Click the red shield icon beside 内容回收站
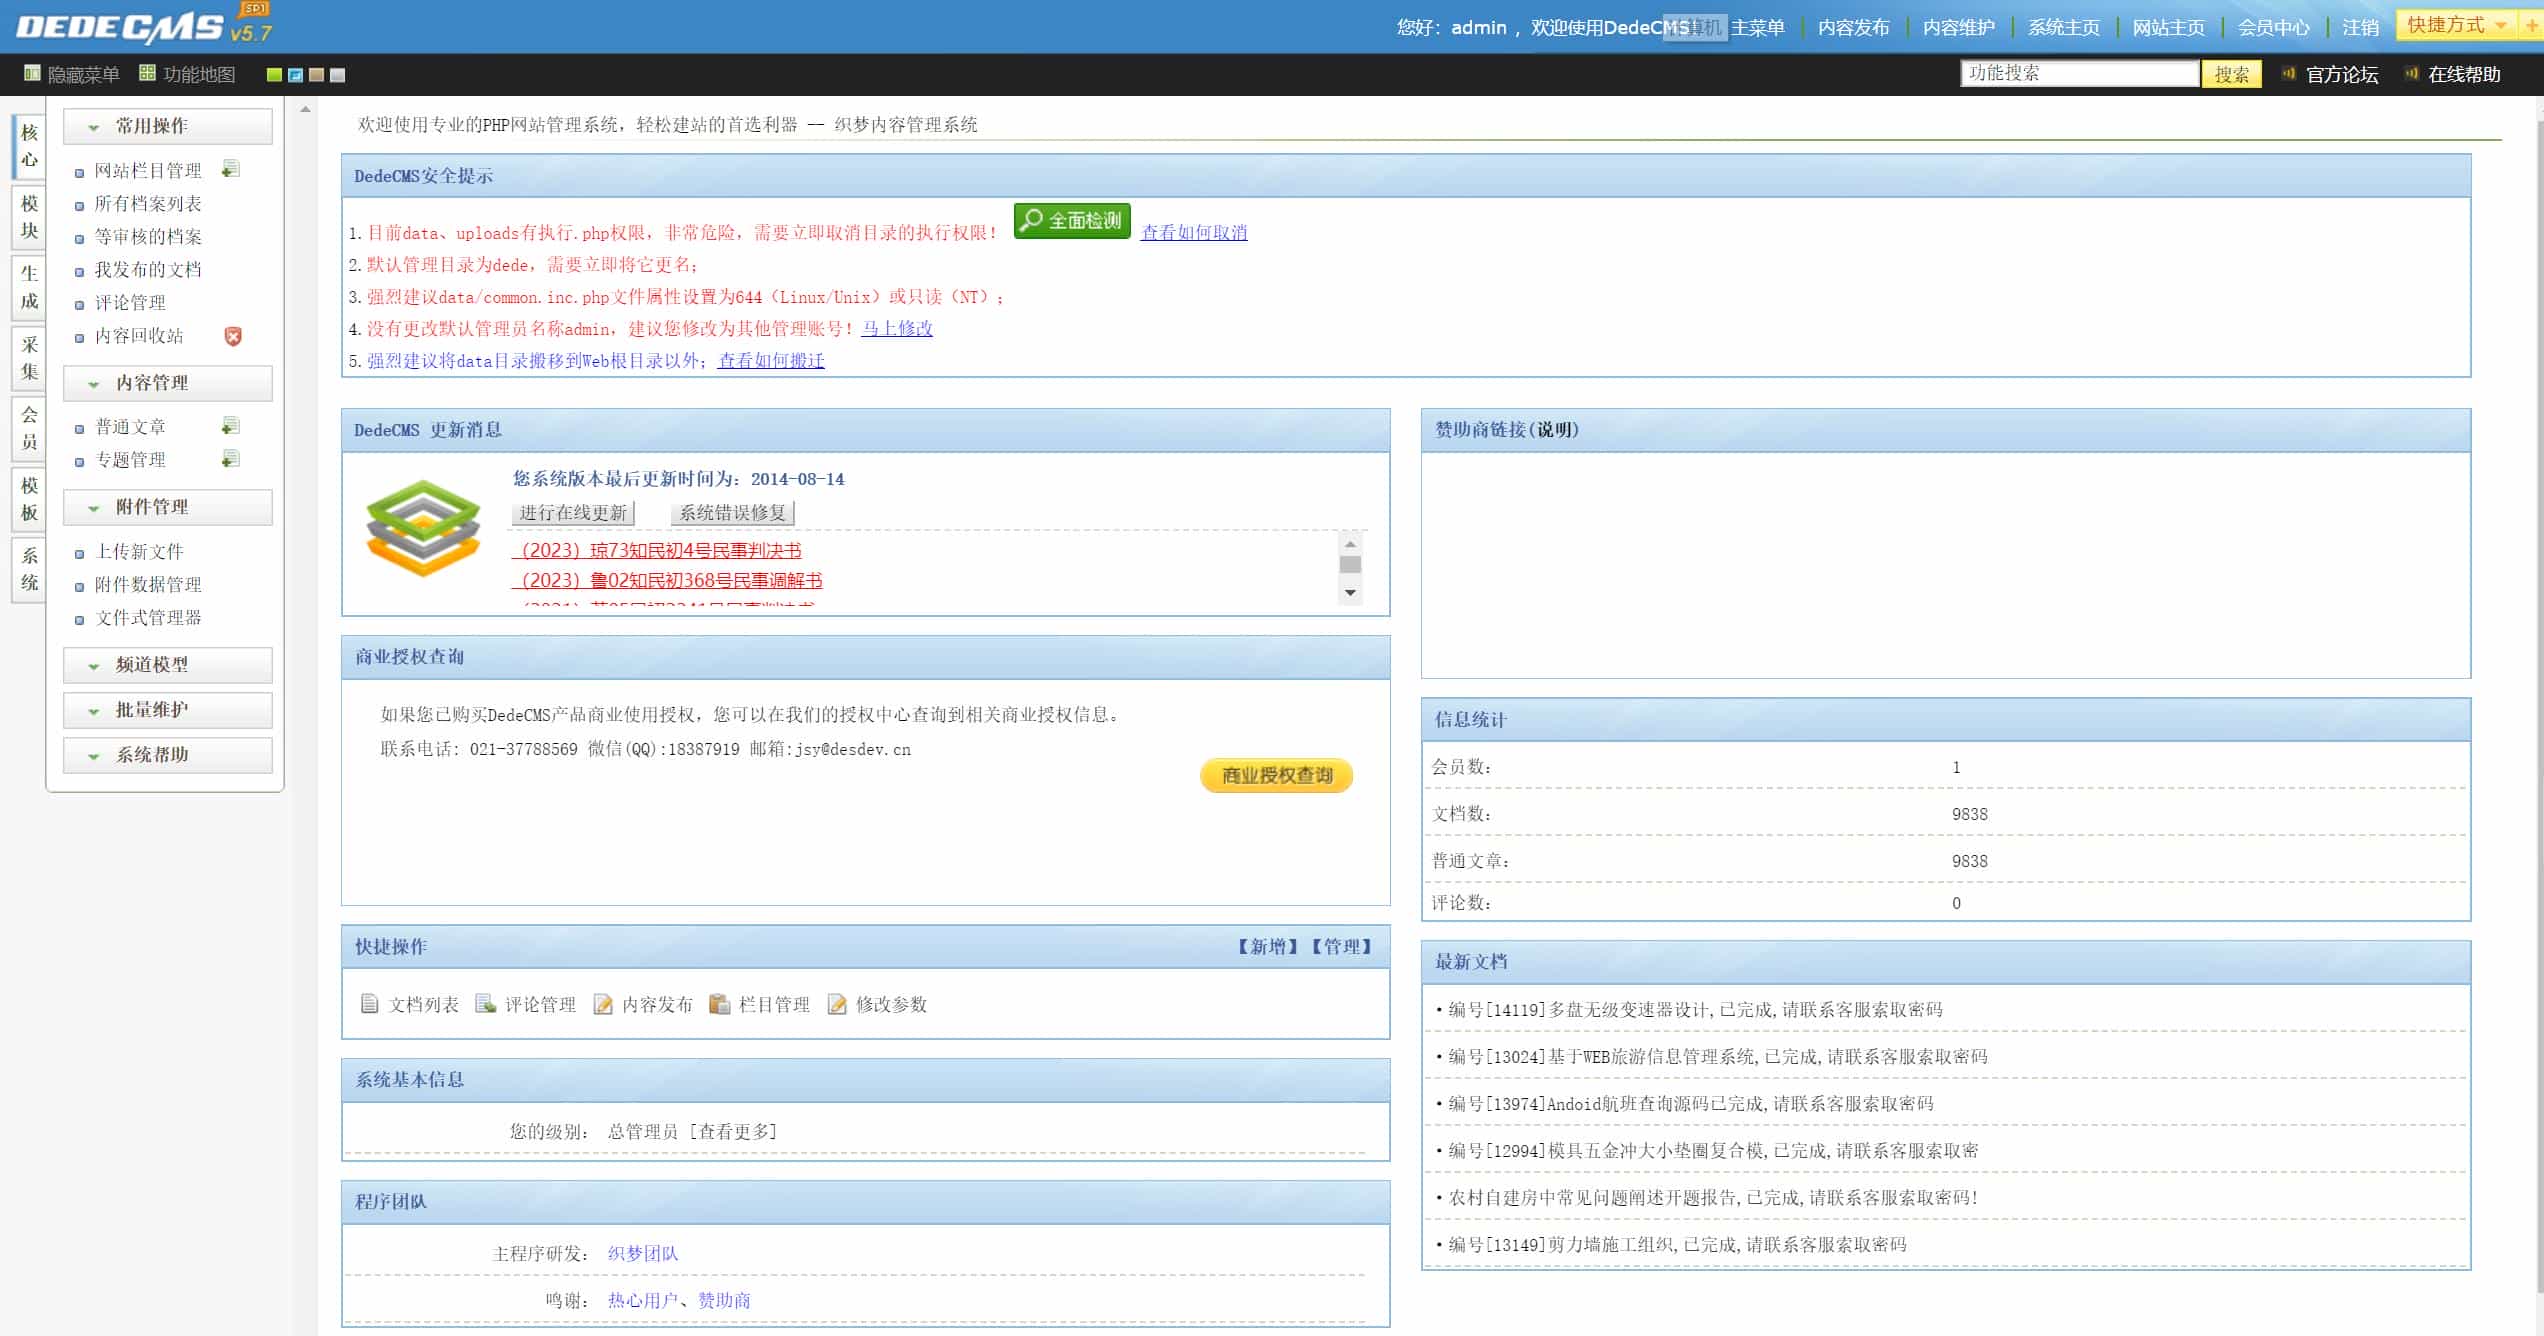 coord(233,336)
